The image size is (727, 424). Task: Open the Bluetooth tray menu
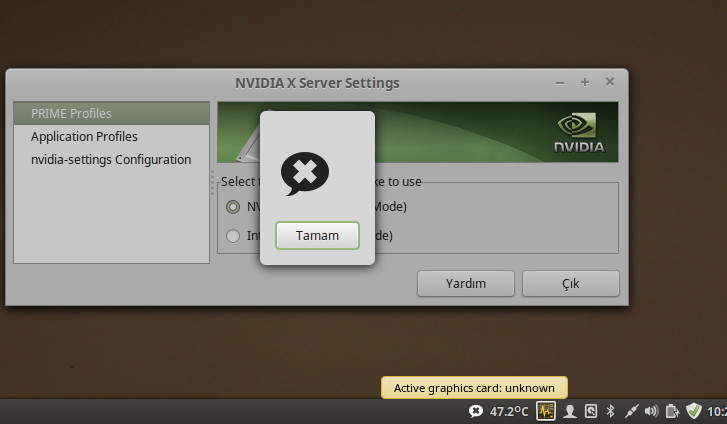tap(611, 411)
